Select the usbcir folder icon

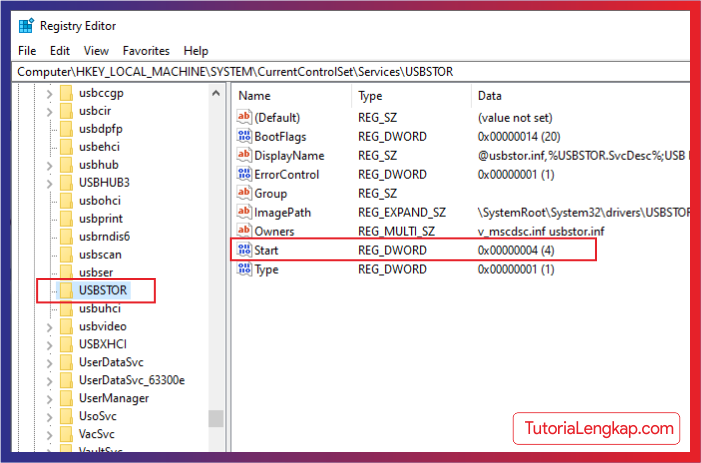tap(66, 111)
